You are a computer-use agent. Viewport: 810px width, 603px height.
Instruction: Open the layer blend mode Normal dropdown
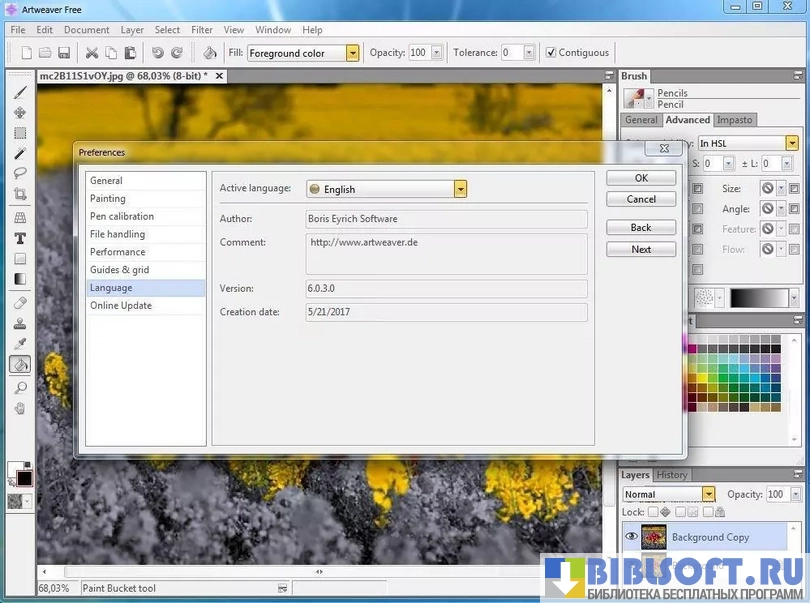coord(708,494)
